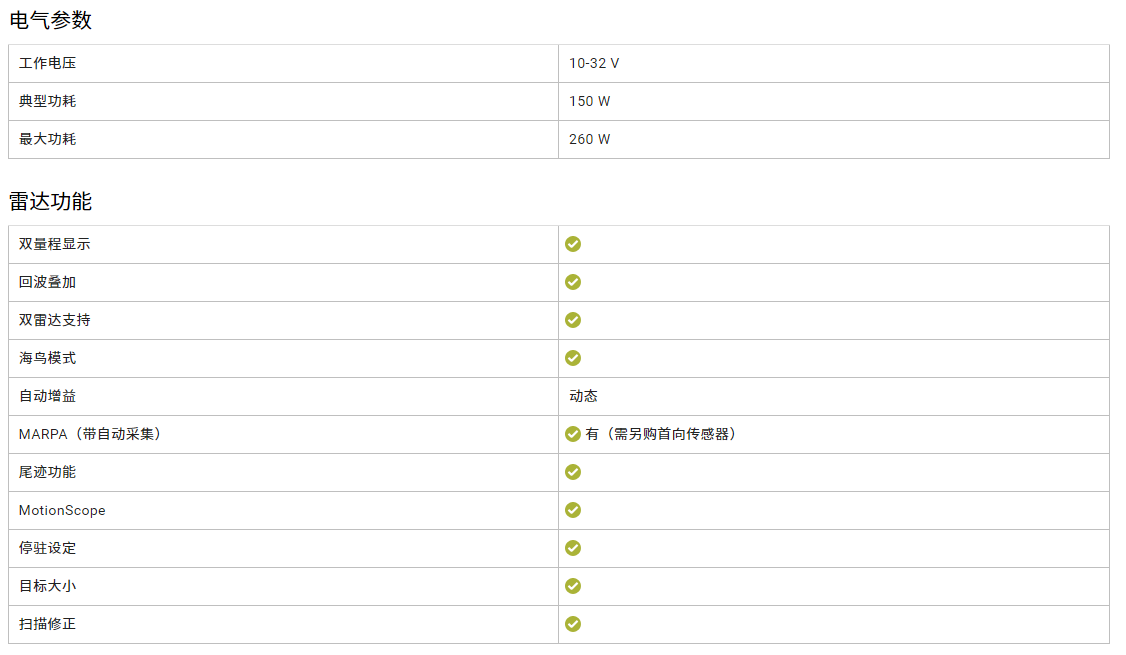
Task: Click the MotionScope checkmark icon
Action: coord(573,510)
